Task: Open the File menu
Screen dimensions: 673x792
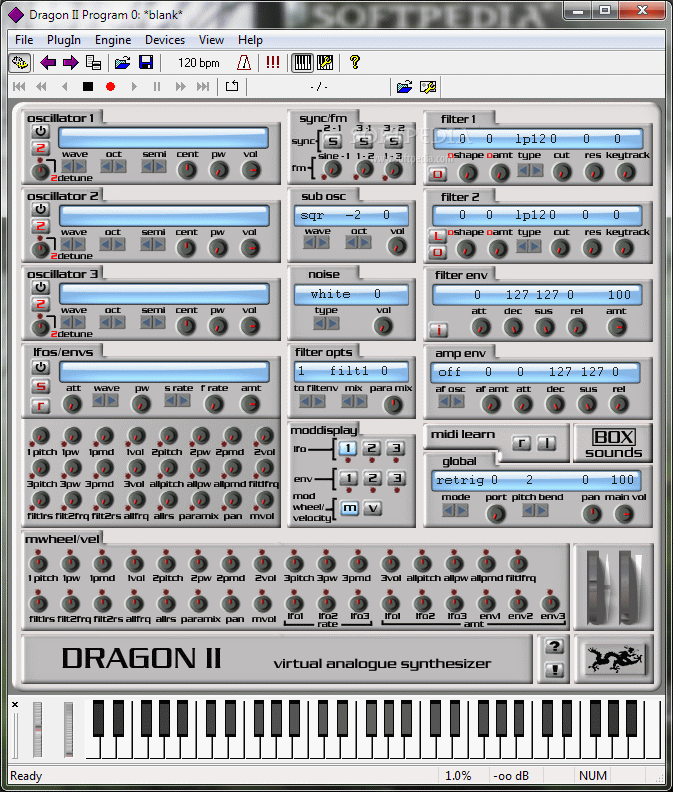Action: [24, 40]
